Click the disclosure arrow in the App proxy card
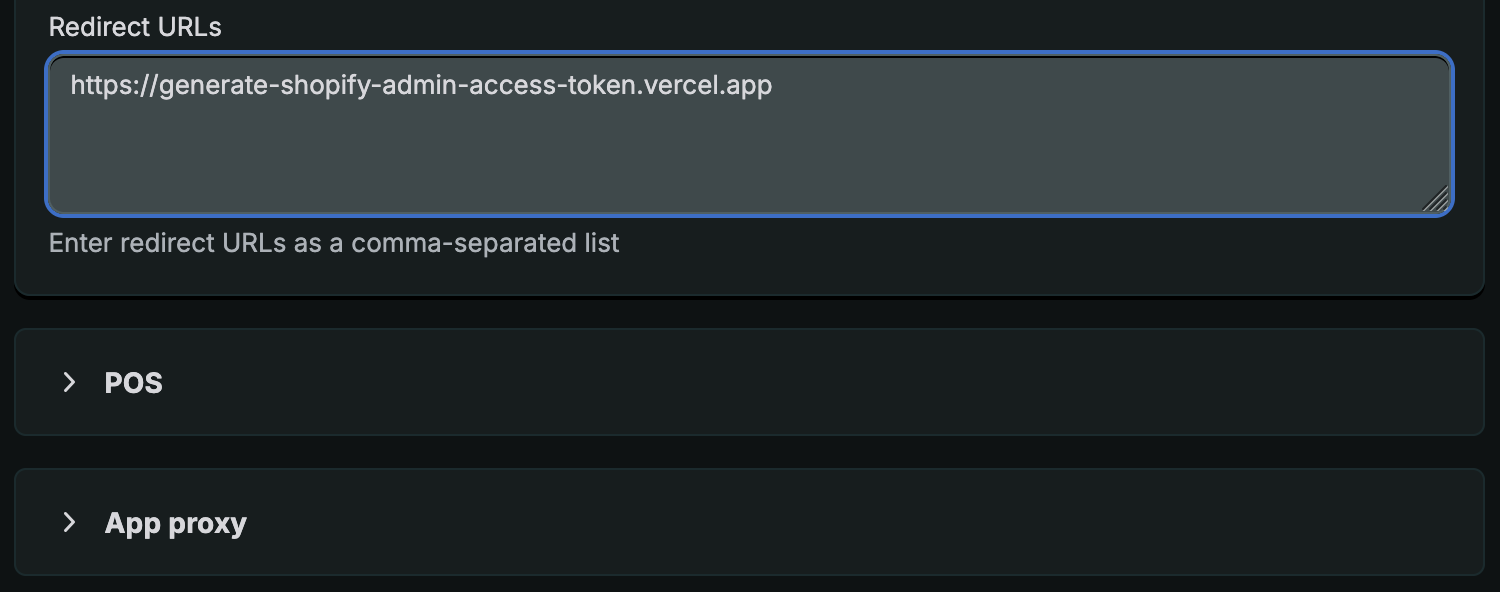 coord(68,522)
